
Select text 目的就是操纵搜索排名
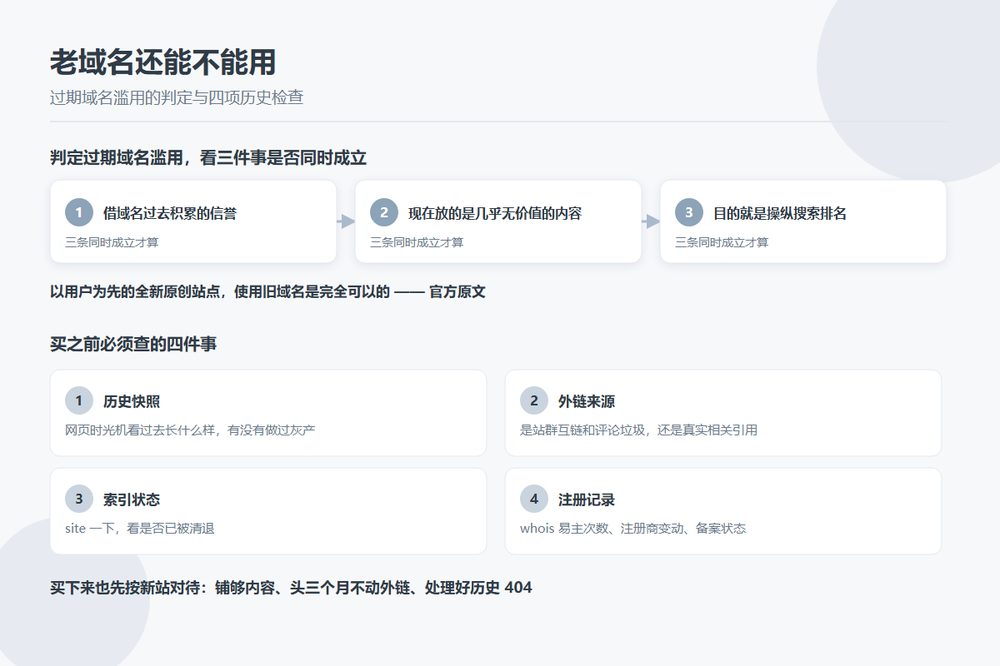[779, 213]
